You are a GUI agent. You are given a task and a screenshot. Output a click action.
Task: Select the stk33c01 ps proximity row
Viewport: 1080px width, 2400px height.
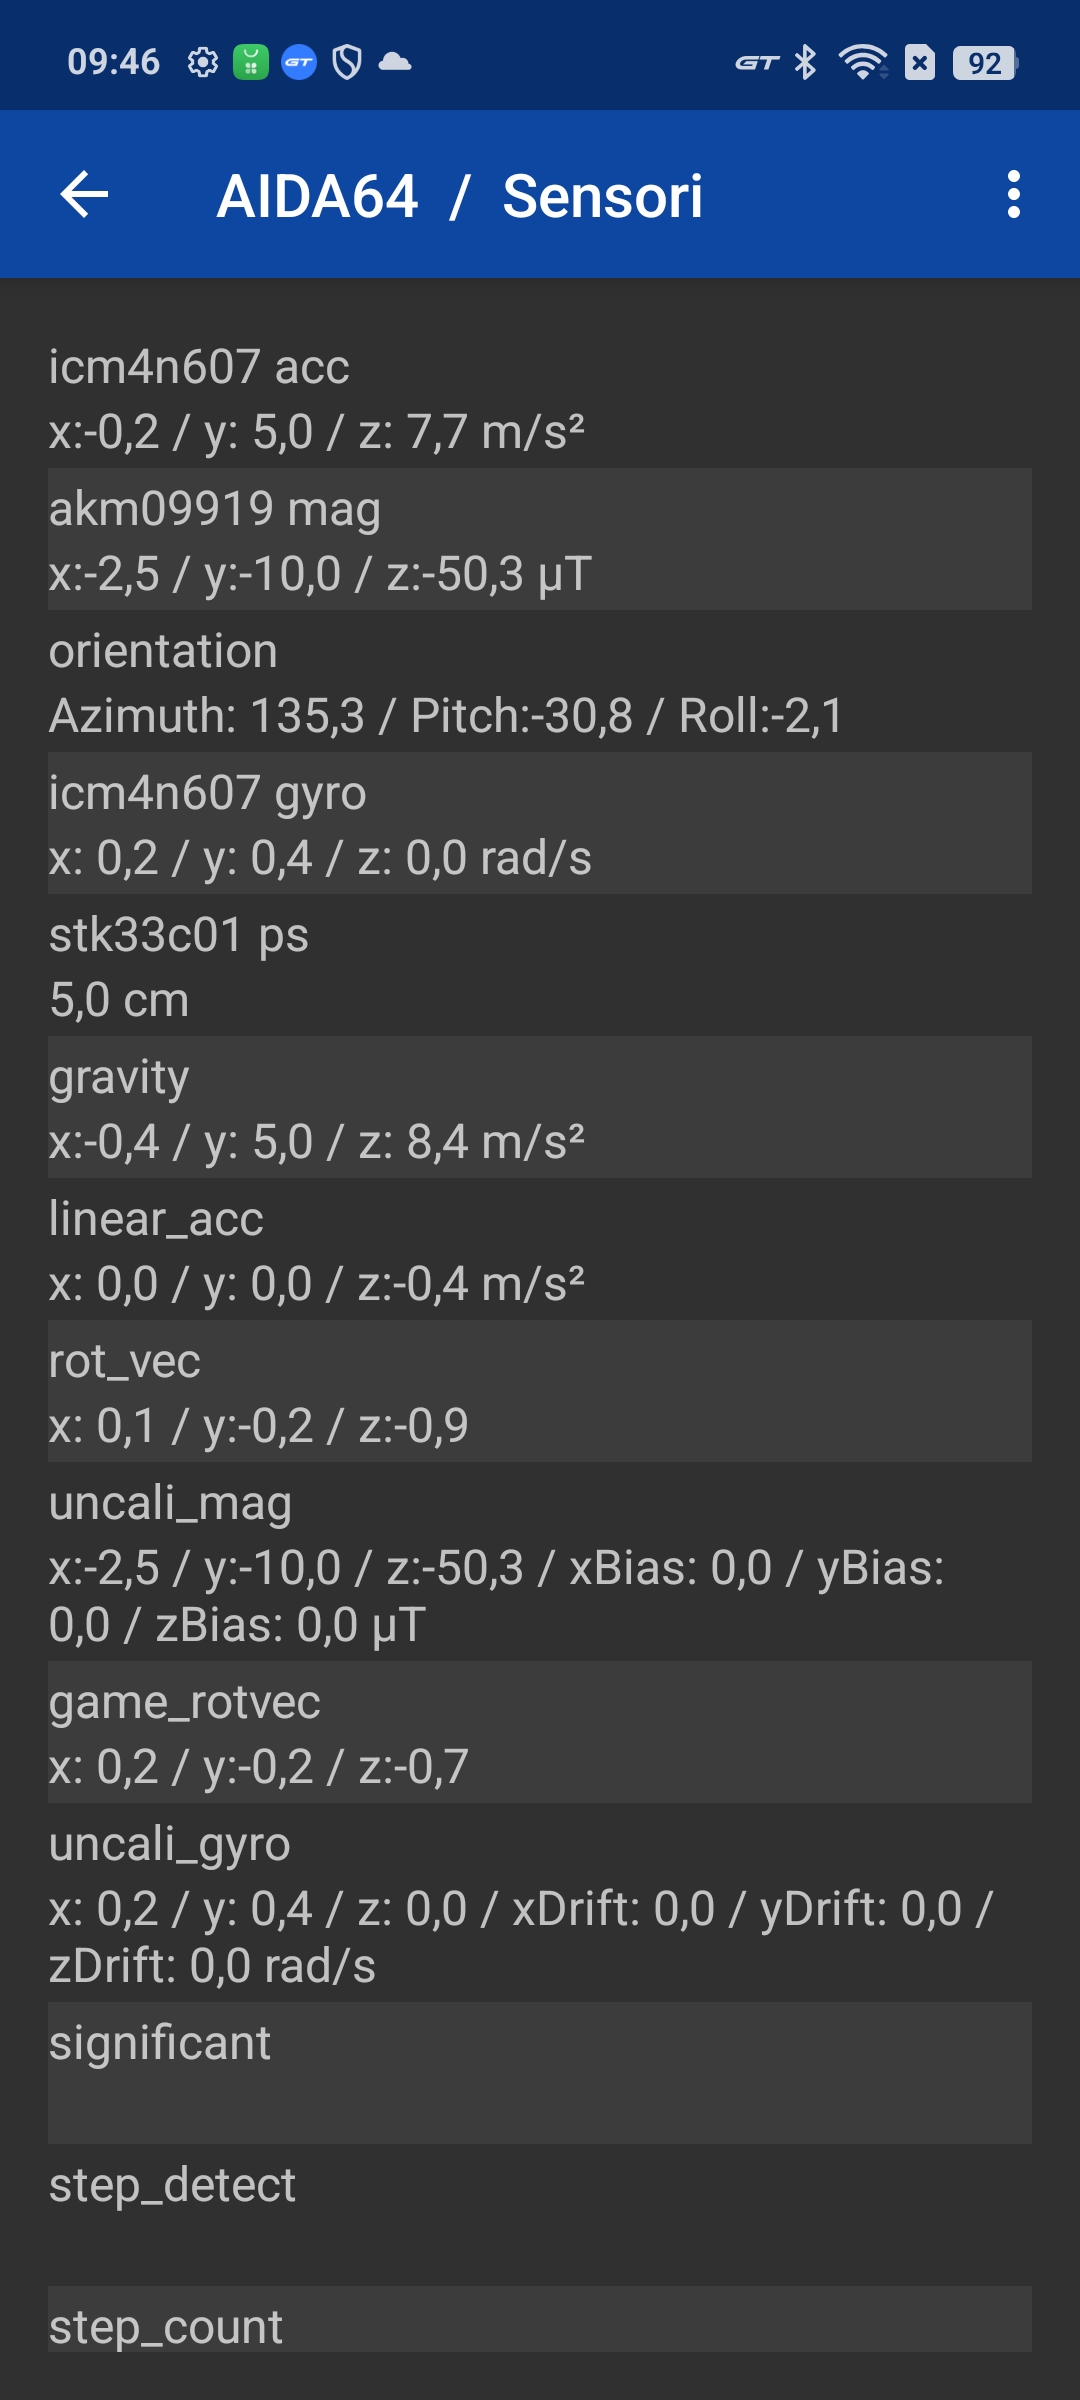point(540,966)
